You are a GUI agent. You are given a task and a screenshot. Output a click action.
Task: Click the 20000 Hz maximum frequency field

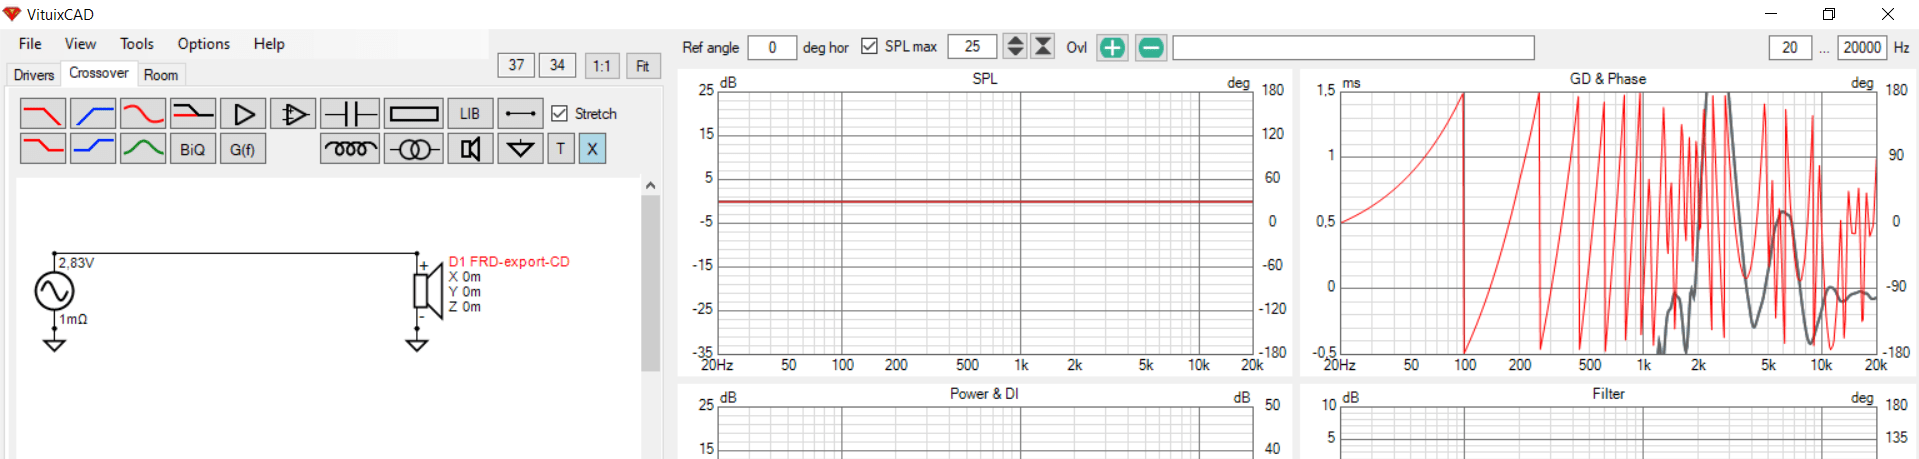(1862, 47)
